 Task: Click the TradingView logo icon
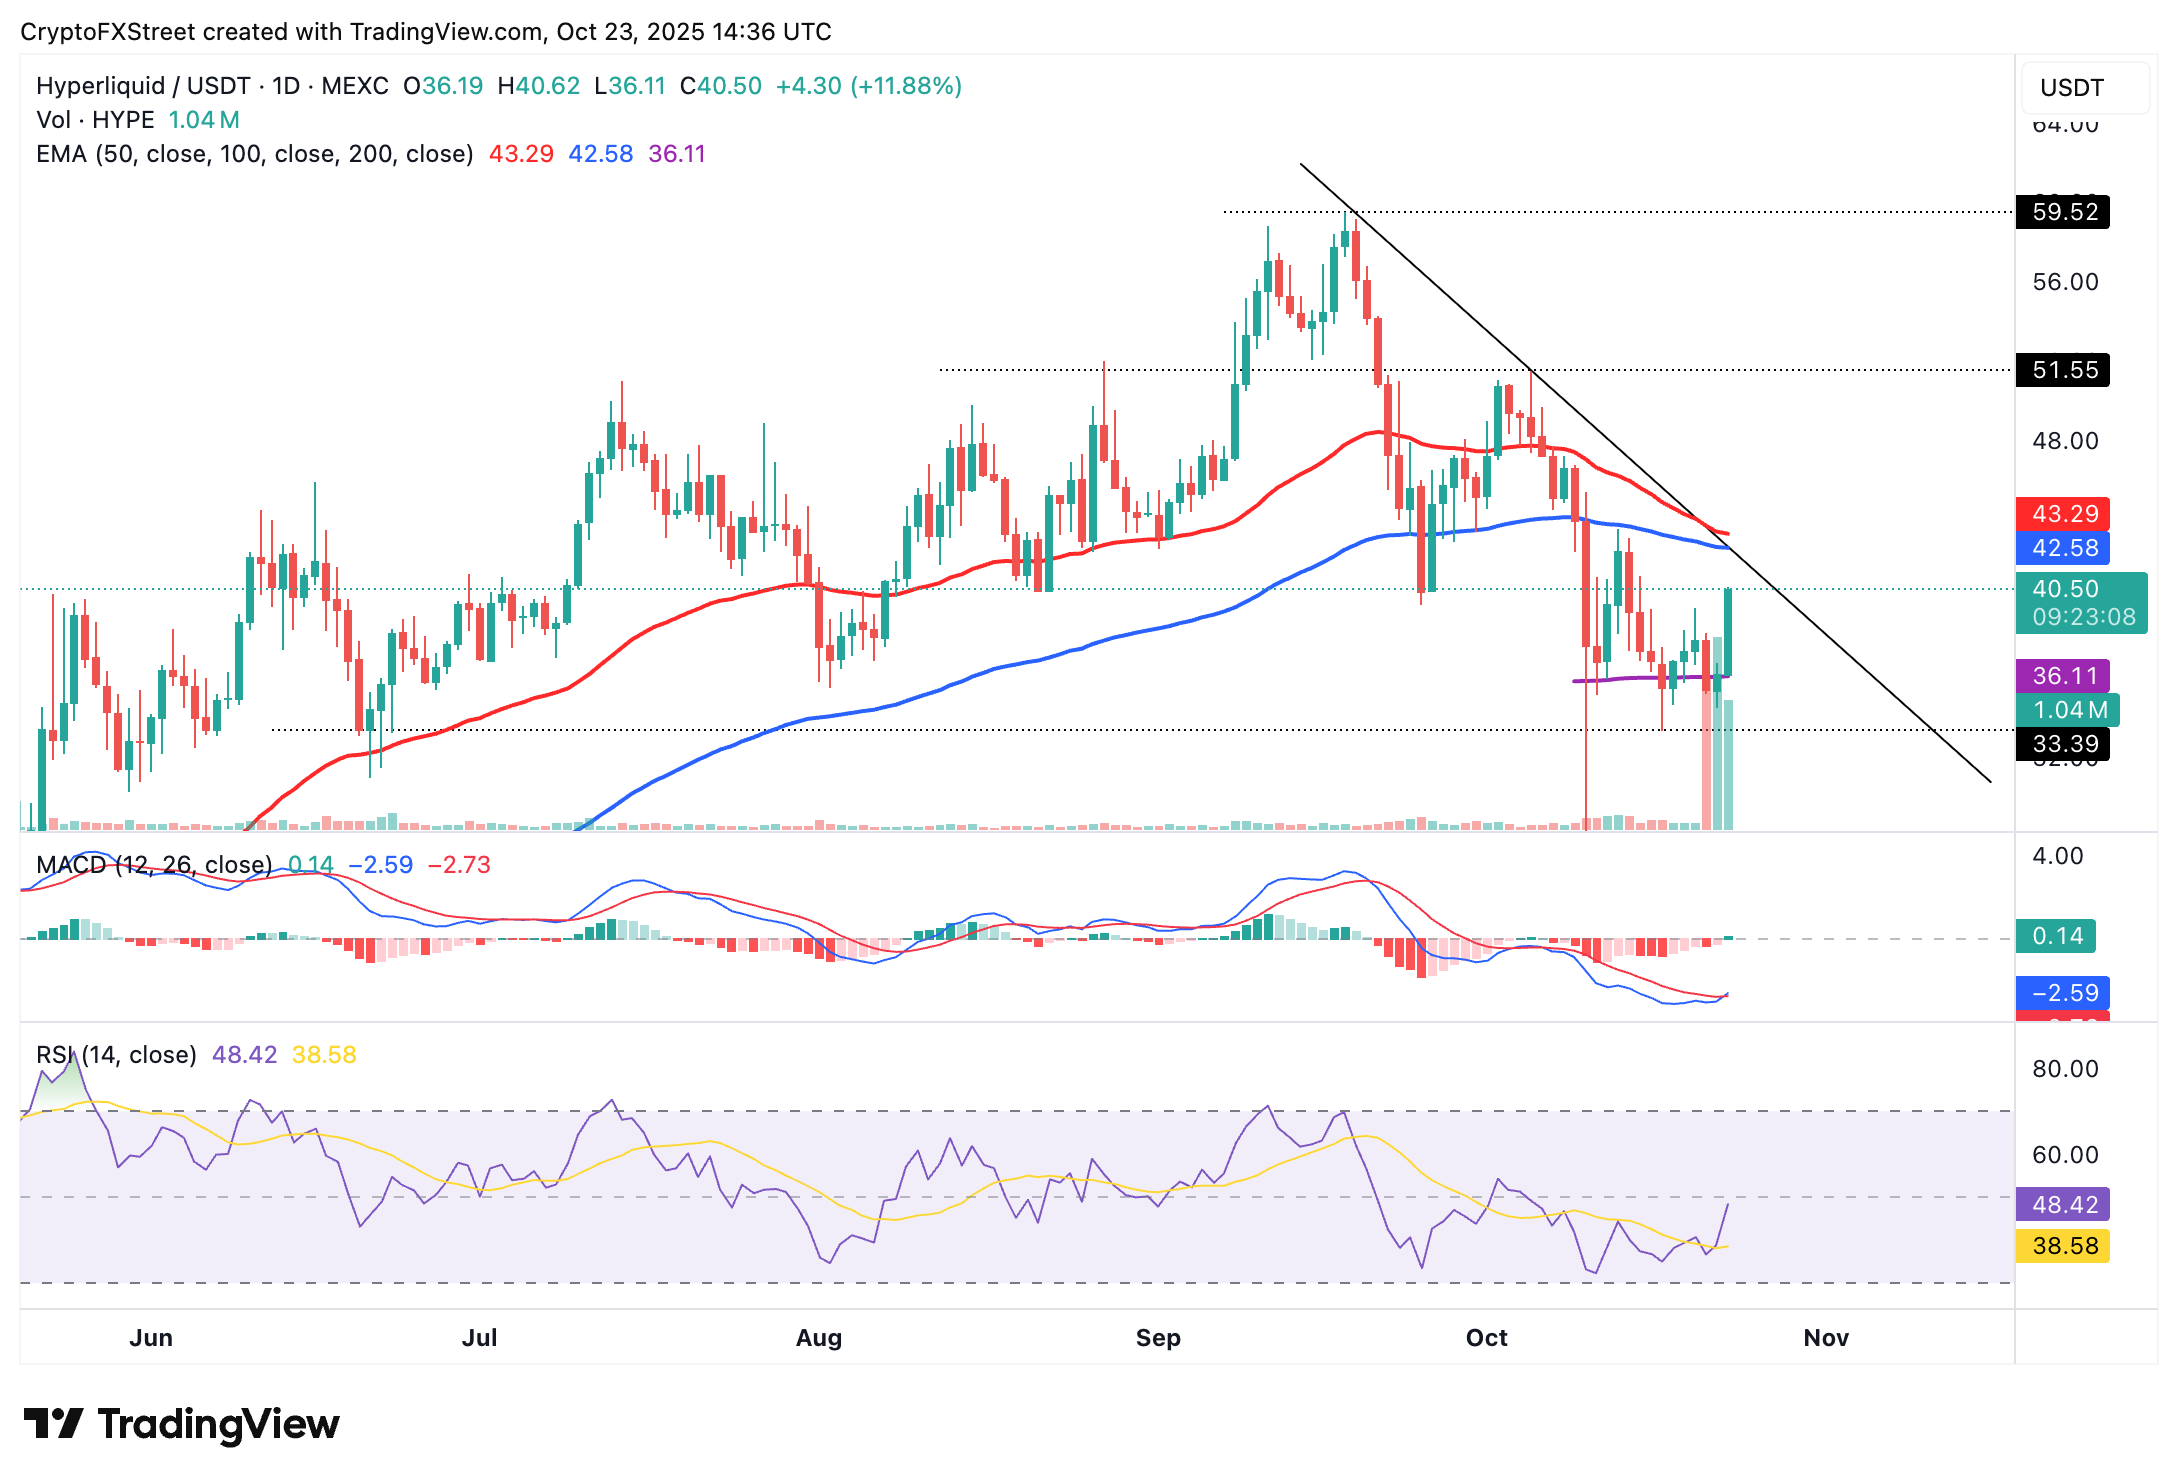coord(53,1423)
